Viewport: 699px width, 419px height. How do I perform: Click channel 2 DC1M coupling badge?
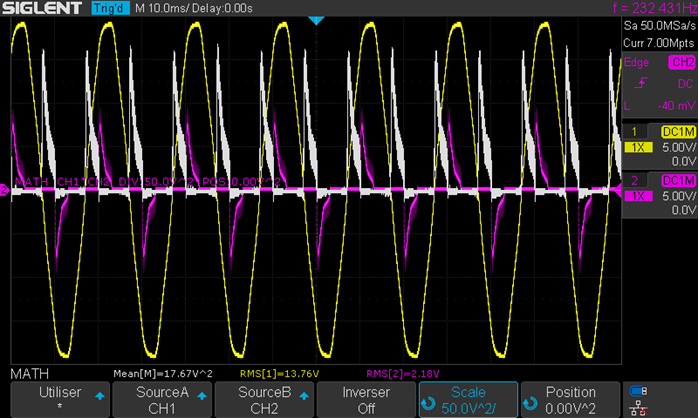coord(678,181)
